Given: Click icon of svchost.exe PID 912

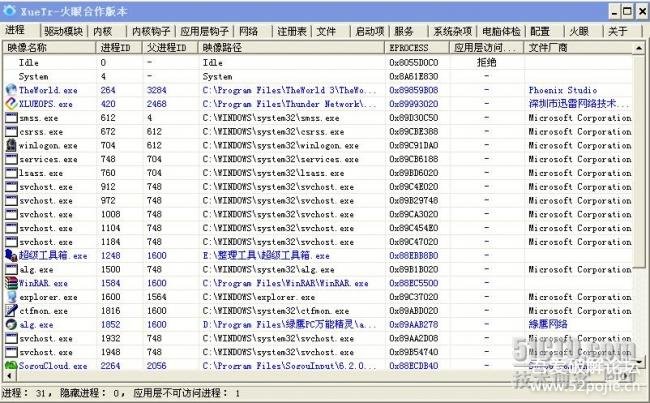Looking at the screenshot, I should point(11,187).
